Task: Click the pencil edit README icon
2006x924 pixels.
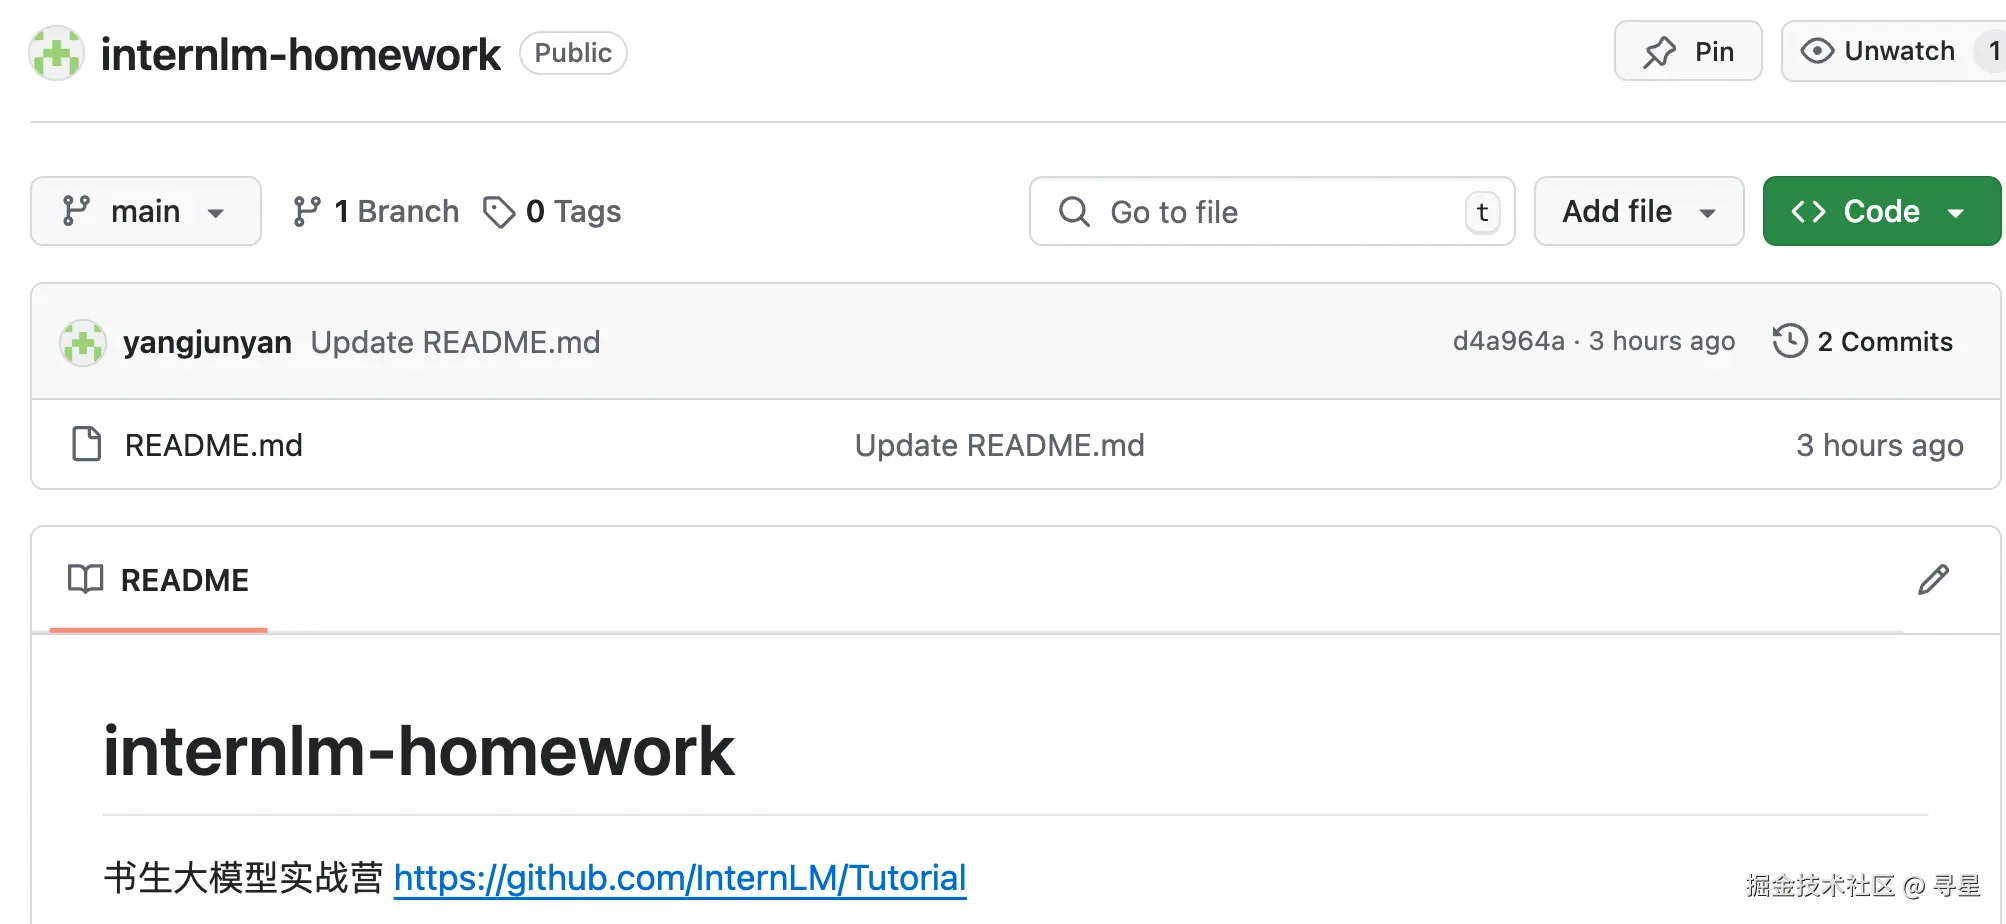Action: tap(1933, 579)
